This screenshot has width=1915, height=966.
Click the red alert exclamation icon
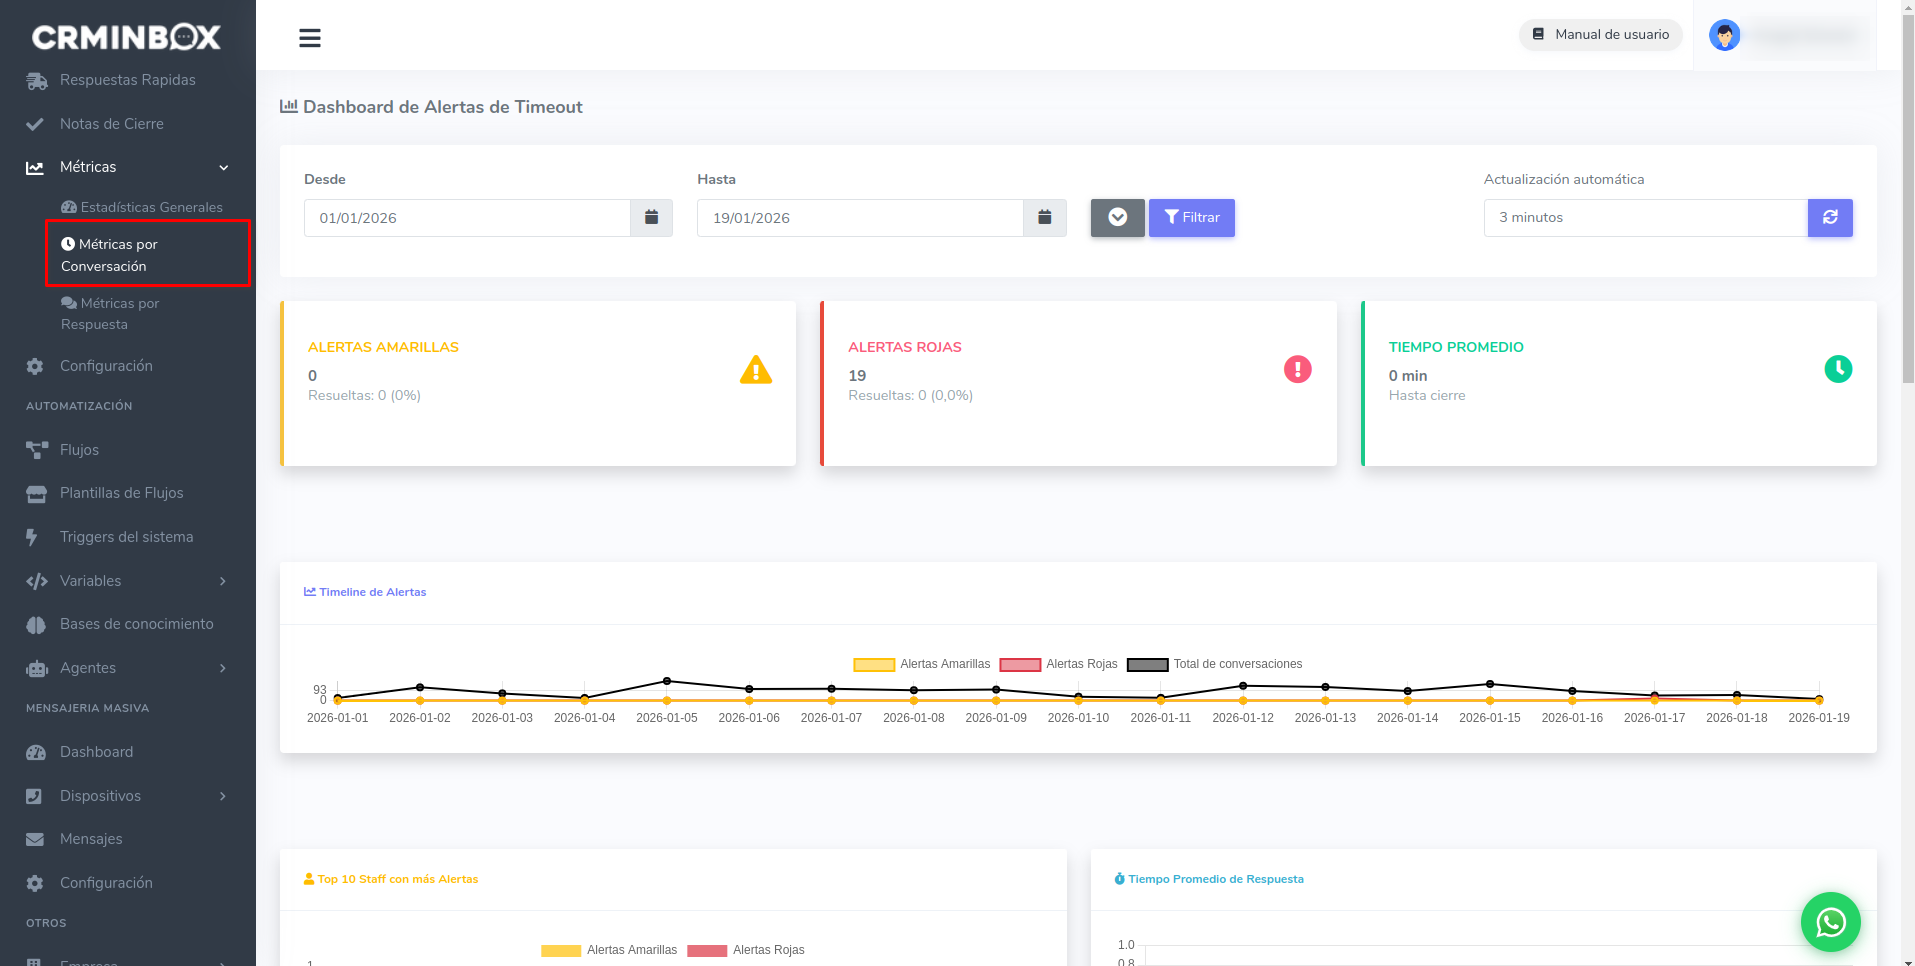click(x=1297, y=370)
